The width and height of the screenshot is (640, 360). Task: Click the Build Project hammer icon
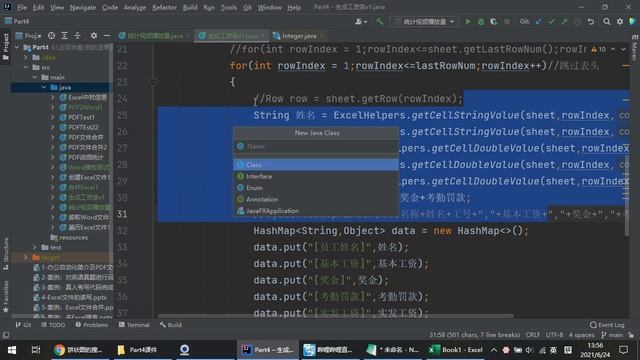point(379,22)
